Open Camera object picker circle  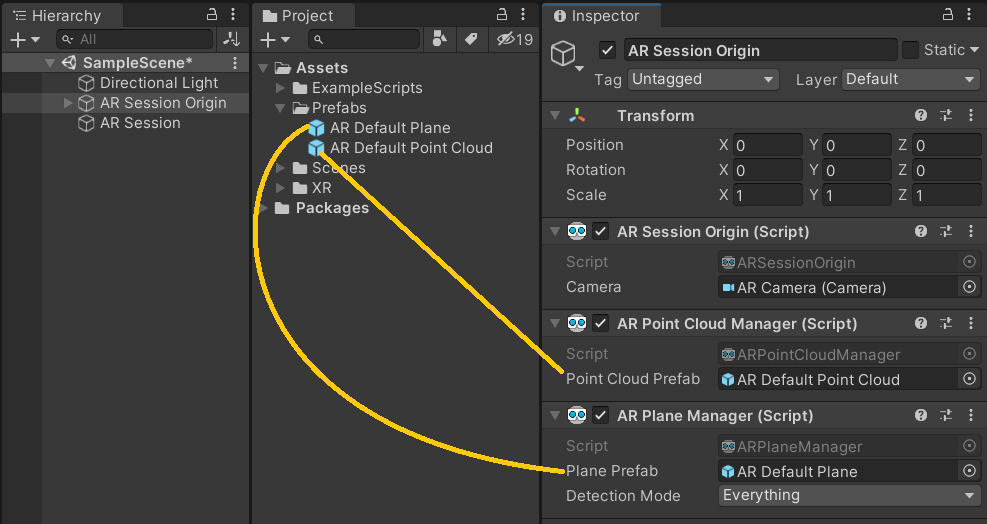[x=969, y=287]
